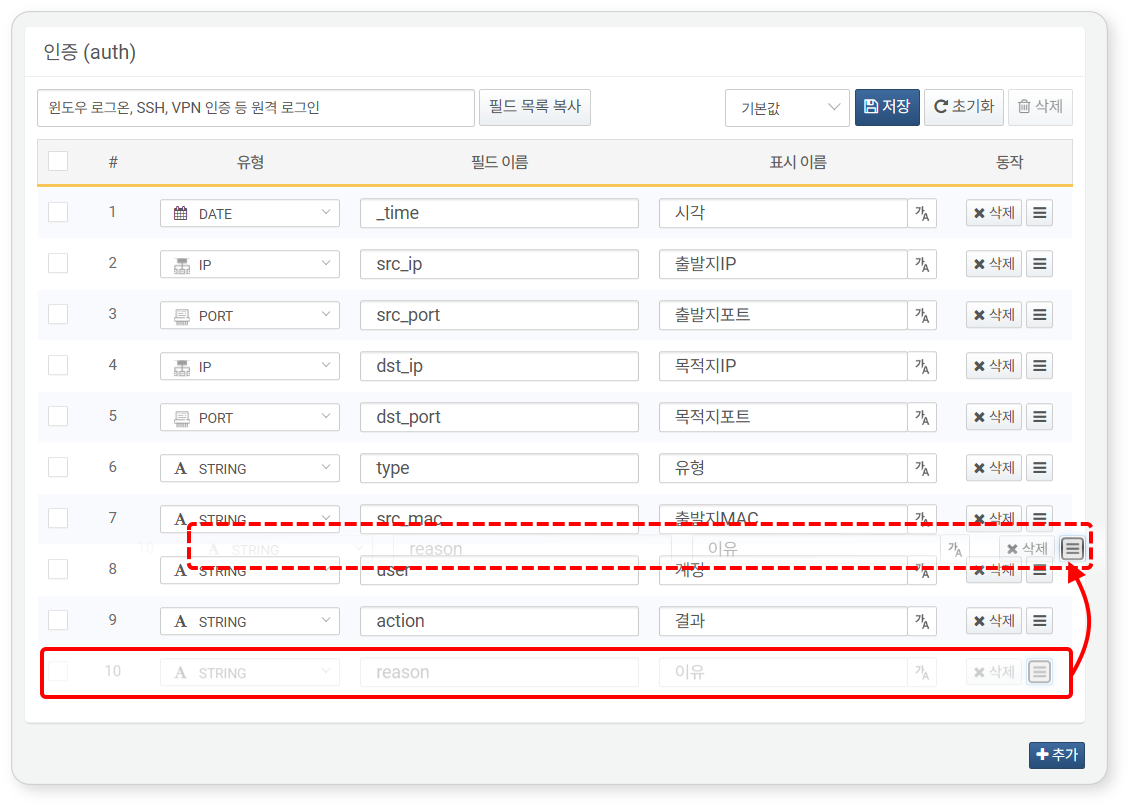Image resolution: width=1130 pixels, height=807 pixels.
Task: Click the description input field
Action: pos(256,108)
